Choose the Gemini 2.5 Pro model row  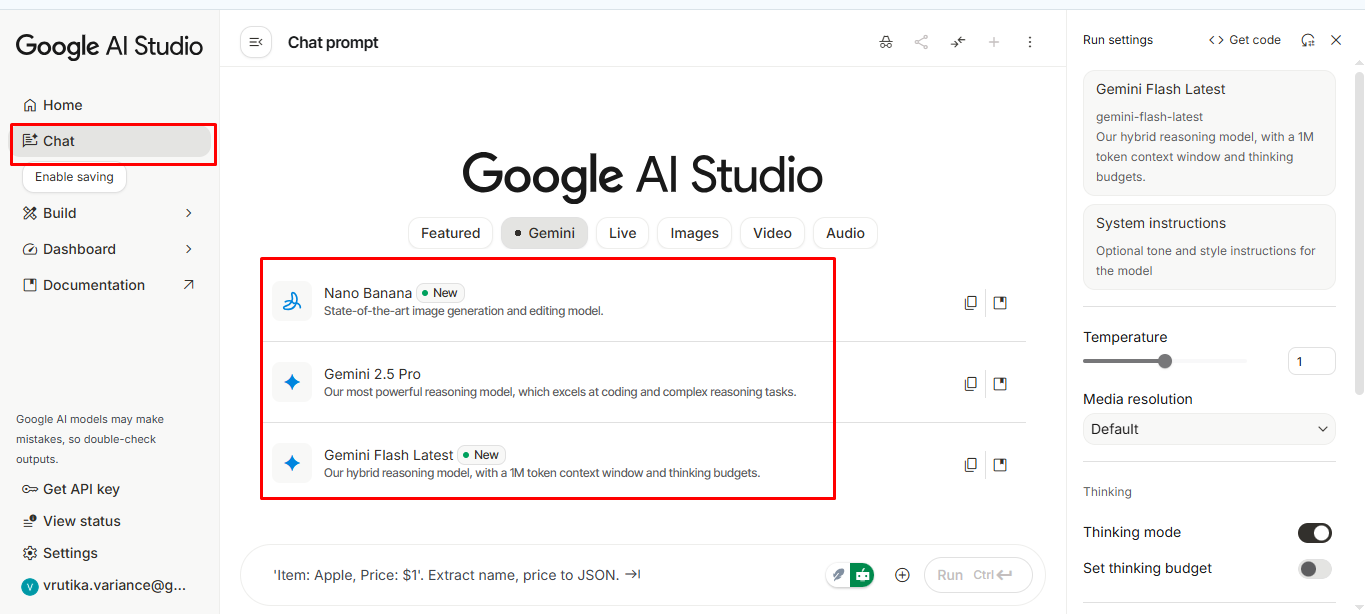pyautogui.click(x=644, y=382)
